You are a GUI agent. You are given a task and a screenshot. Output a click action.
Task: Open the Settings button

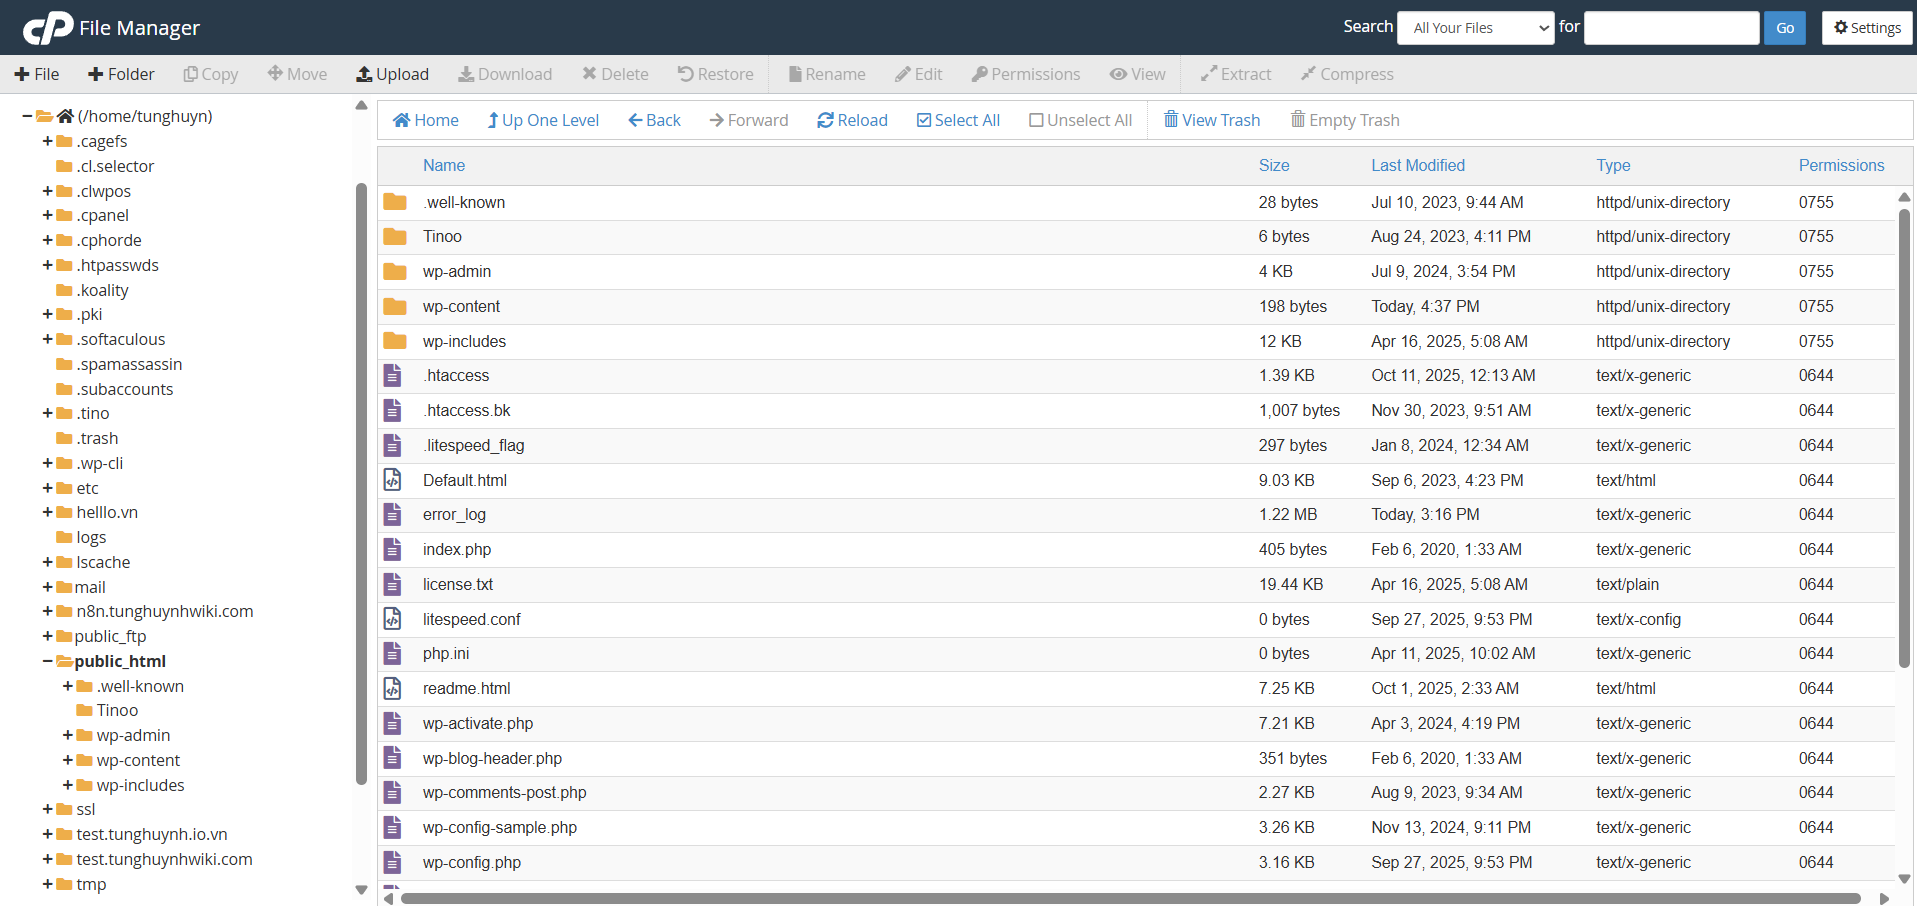[1866, 28]
